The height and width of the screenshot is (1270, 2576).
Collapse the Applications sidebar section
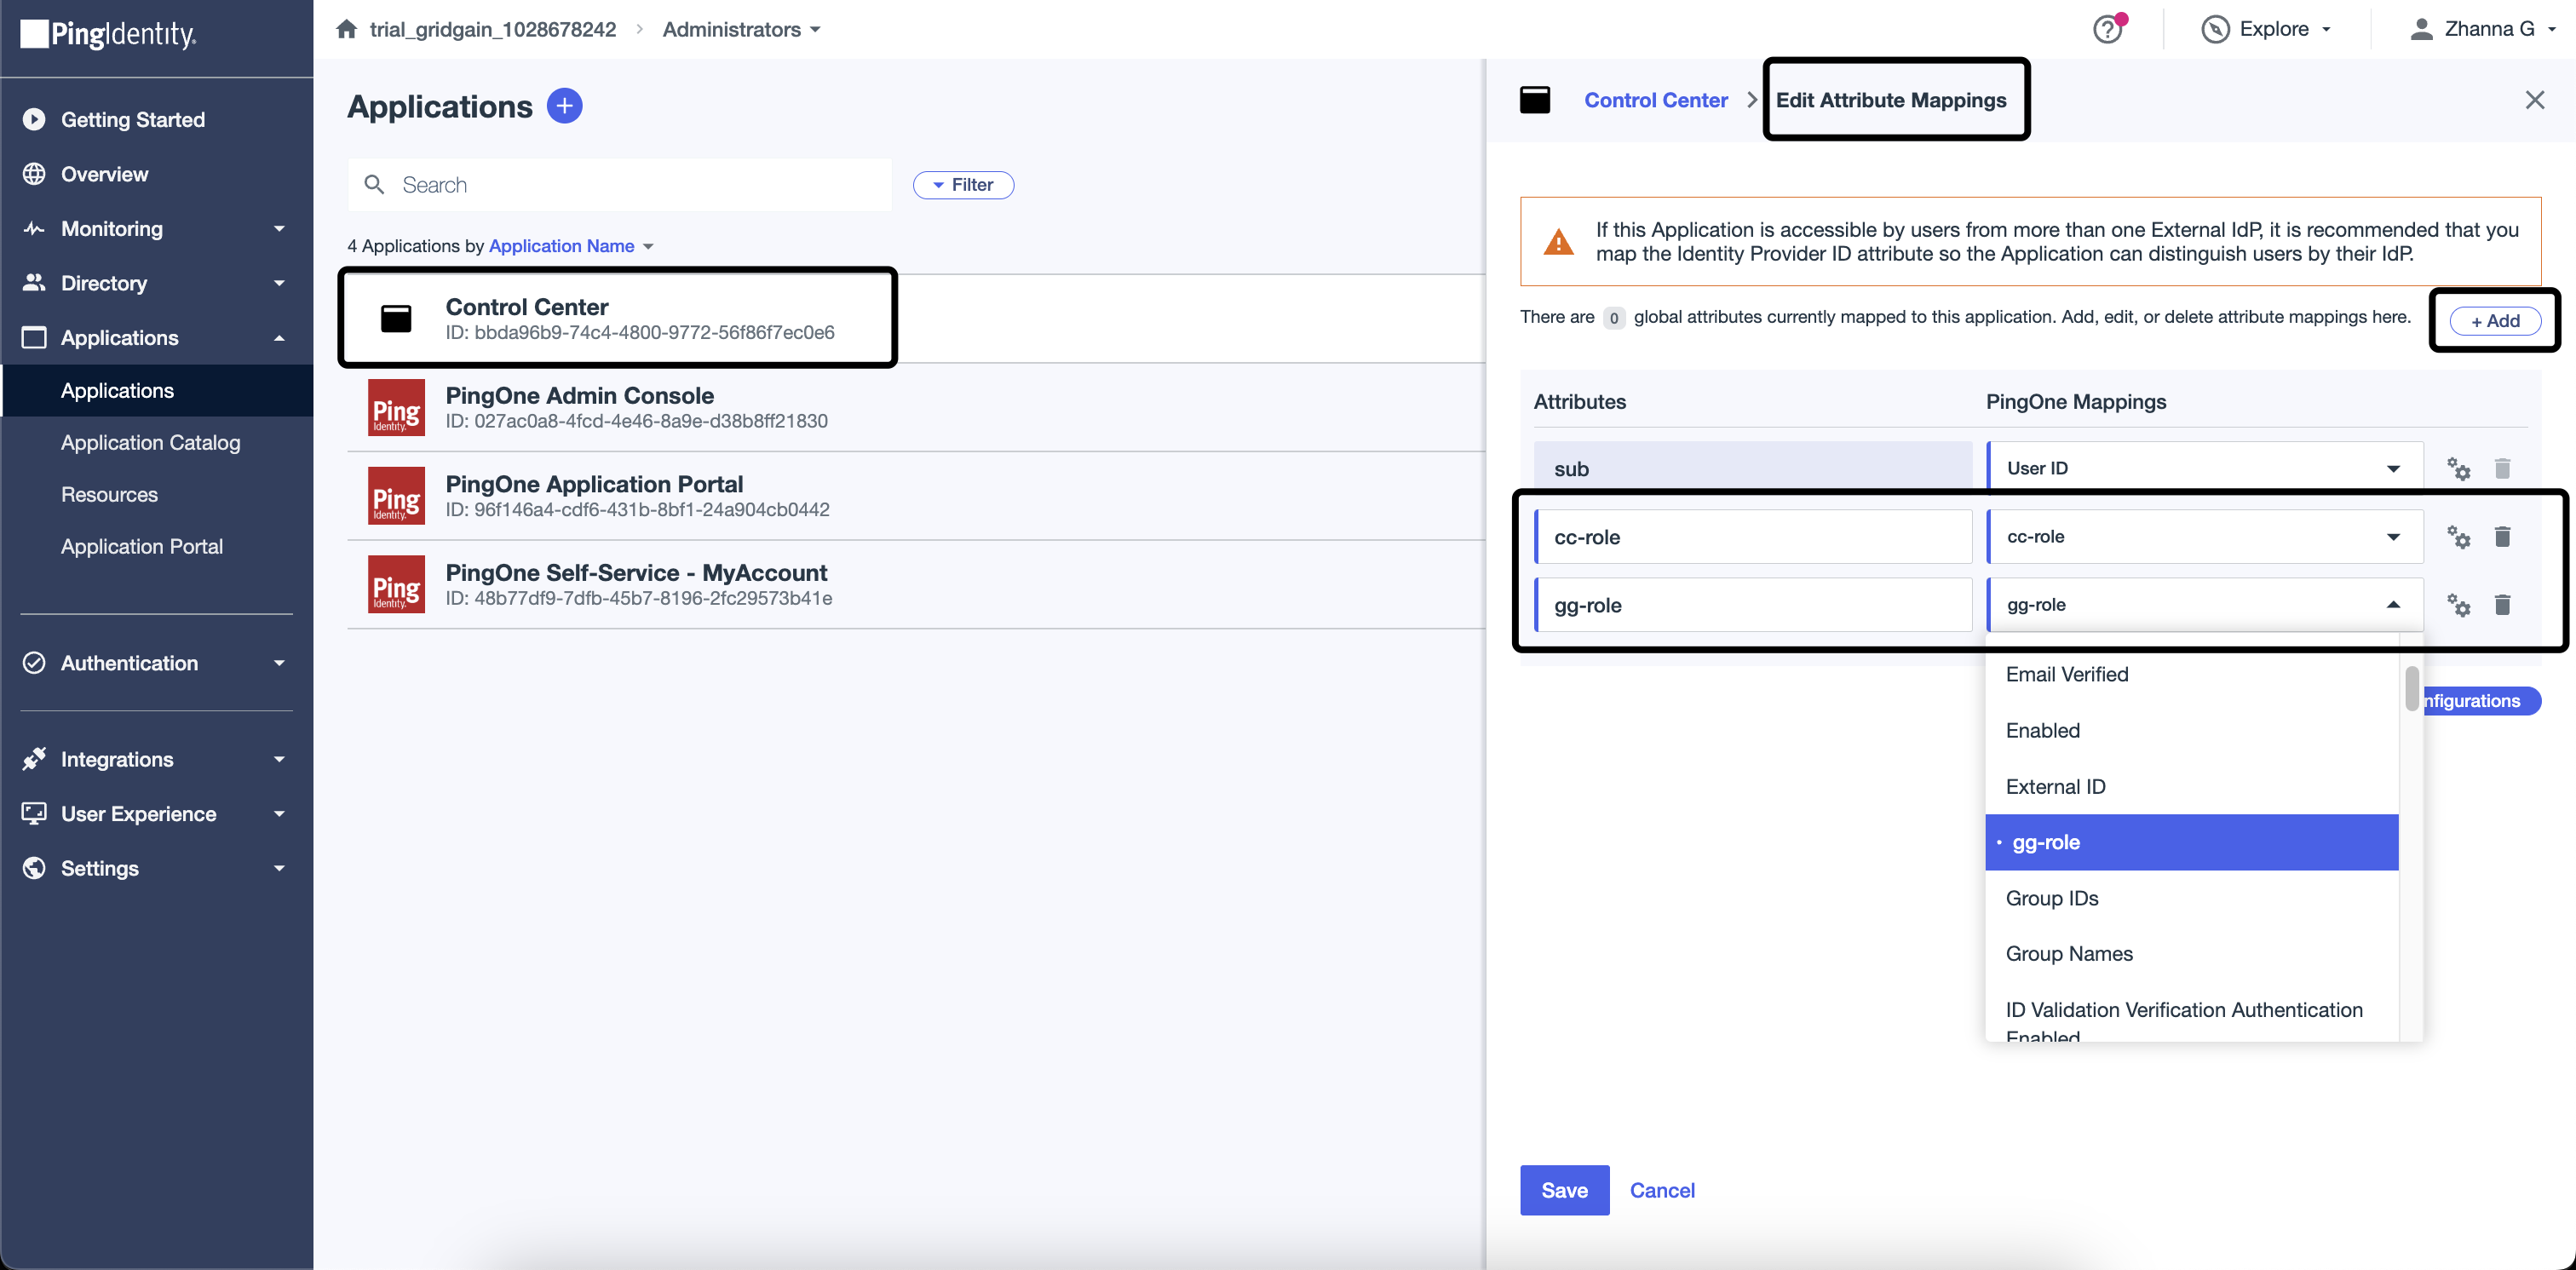coord(156,338)
